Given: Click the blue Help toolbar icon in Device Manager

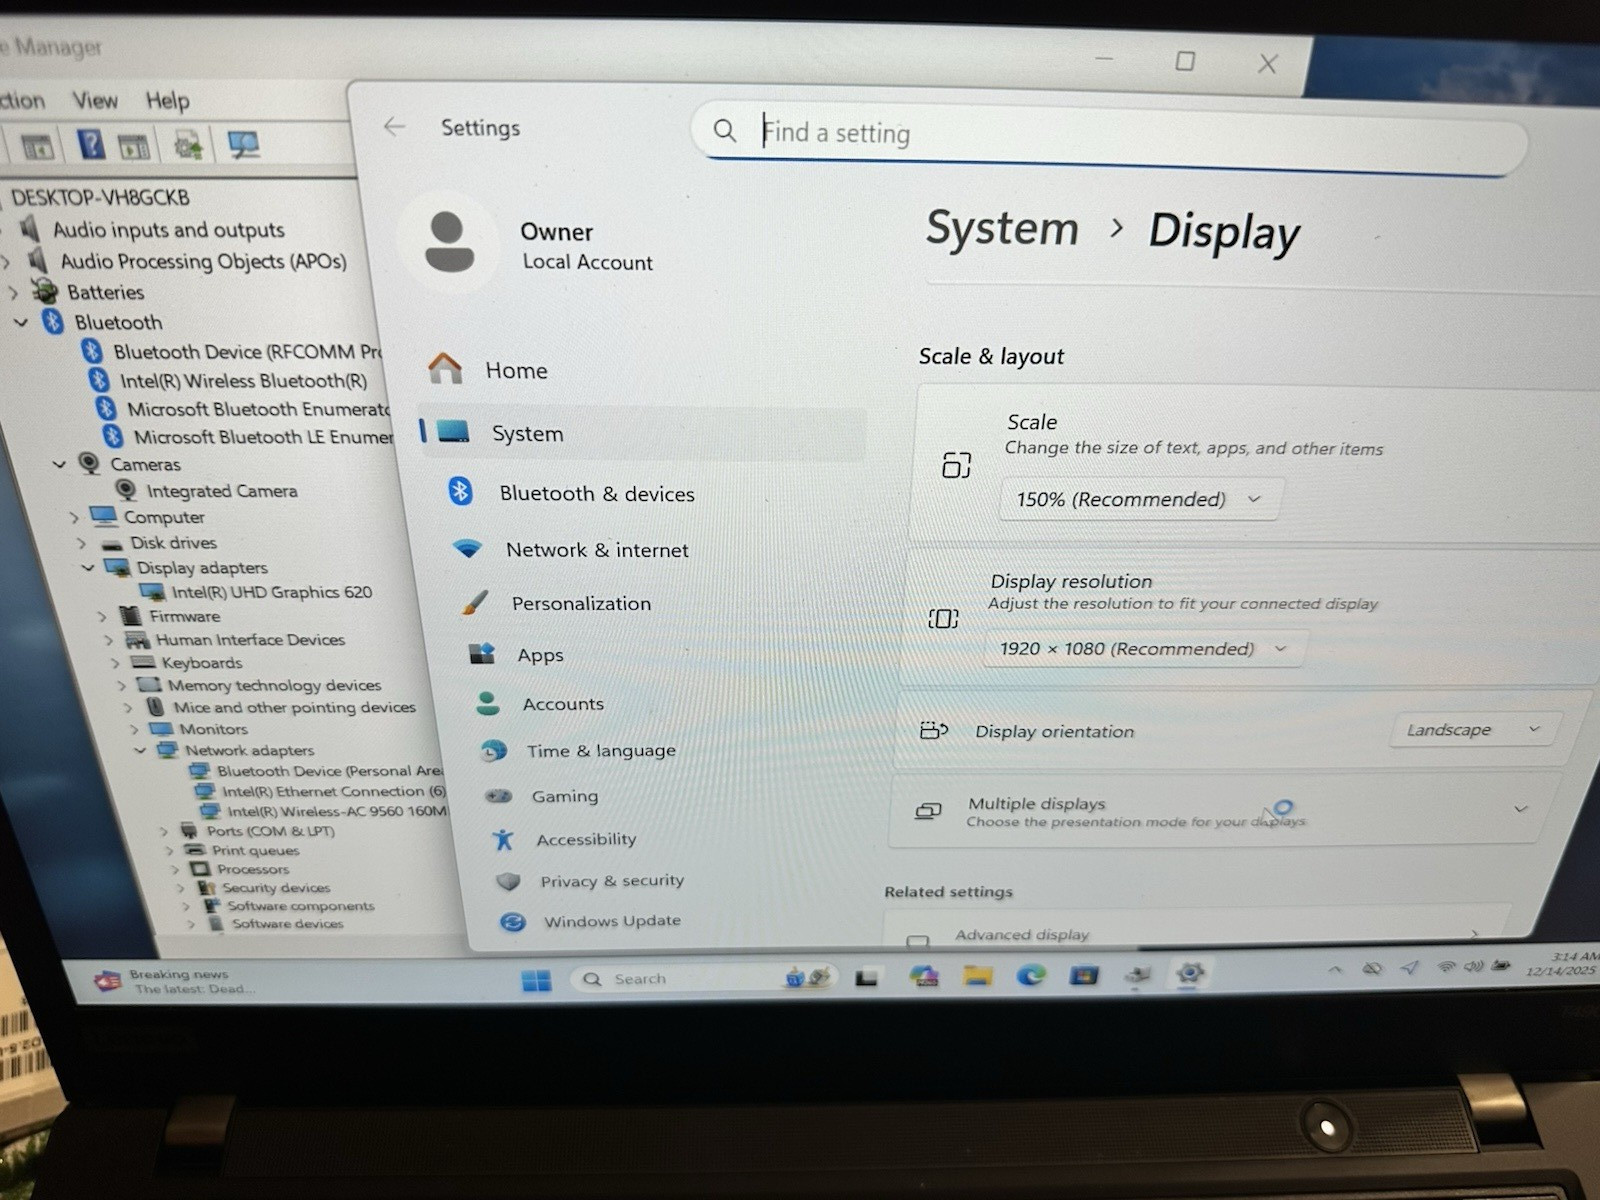Looking at the screenshot, I should [91, 145].
